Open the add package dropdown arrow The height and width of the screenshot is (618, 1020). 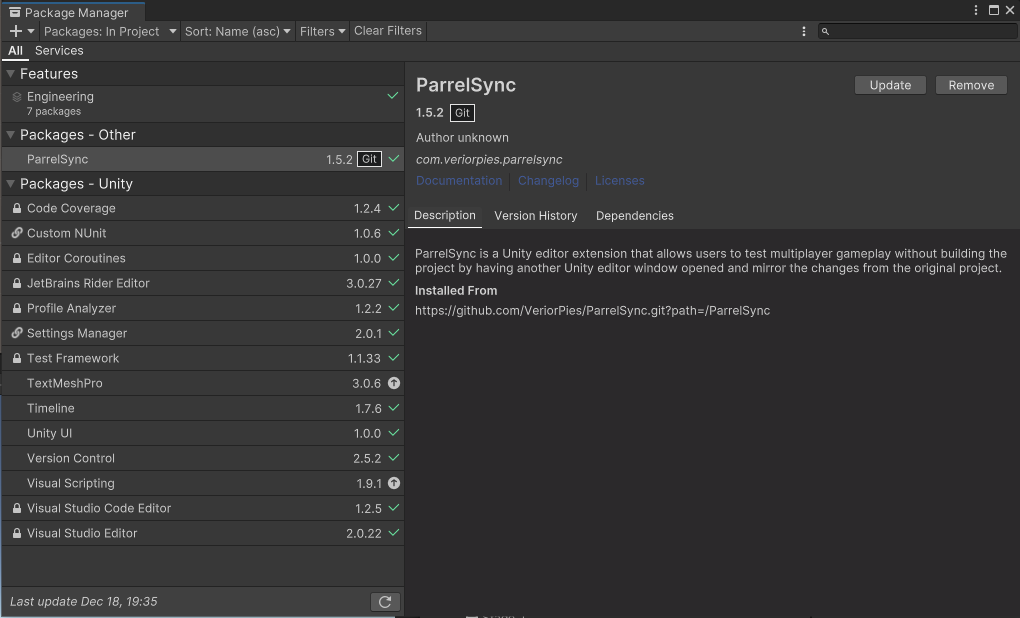click(x=31, y=31)
